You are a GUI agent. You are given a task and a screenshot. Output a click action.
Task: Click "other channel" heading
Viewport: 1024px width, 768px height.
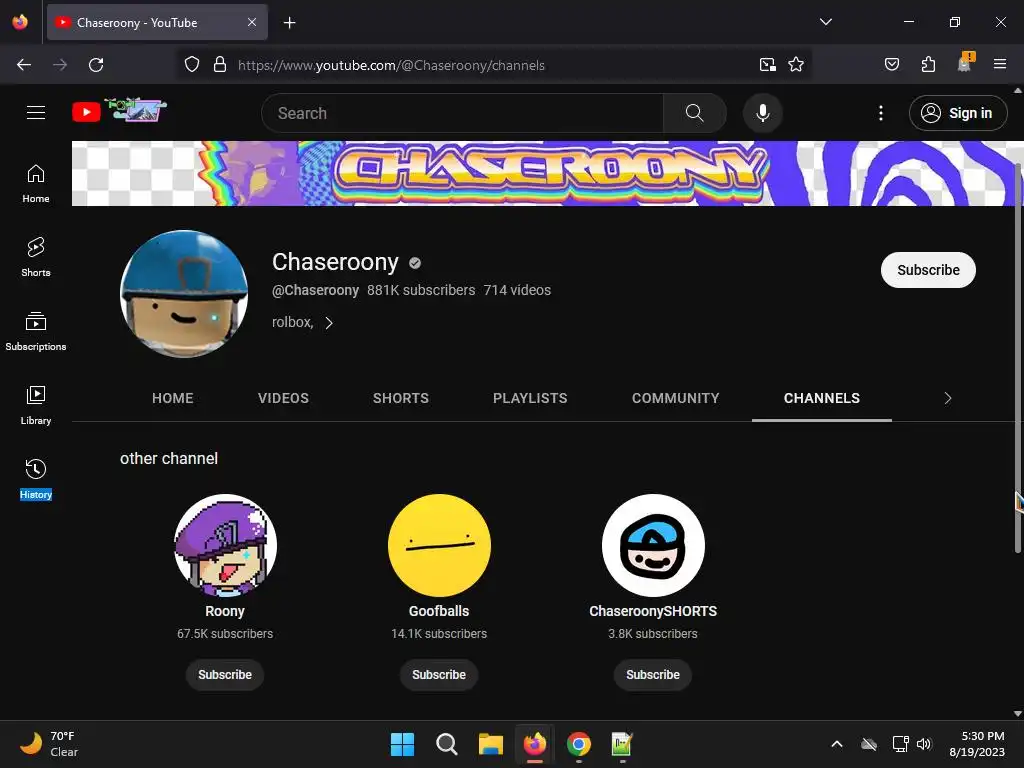(169, 458)
